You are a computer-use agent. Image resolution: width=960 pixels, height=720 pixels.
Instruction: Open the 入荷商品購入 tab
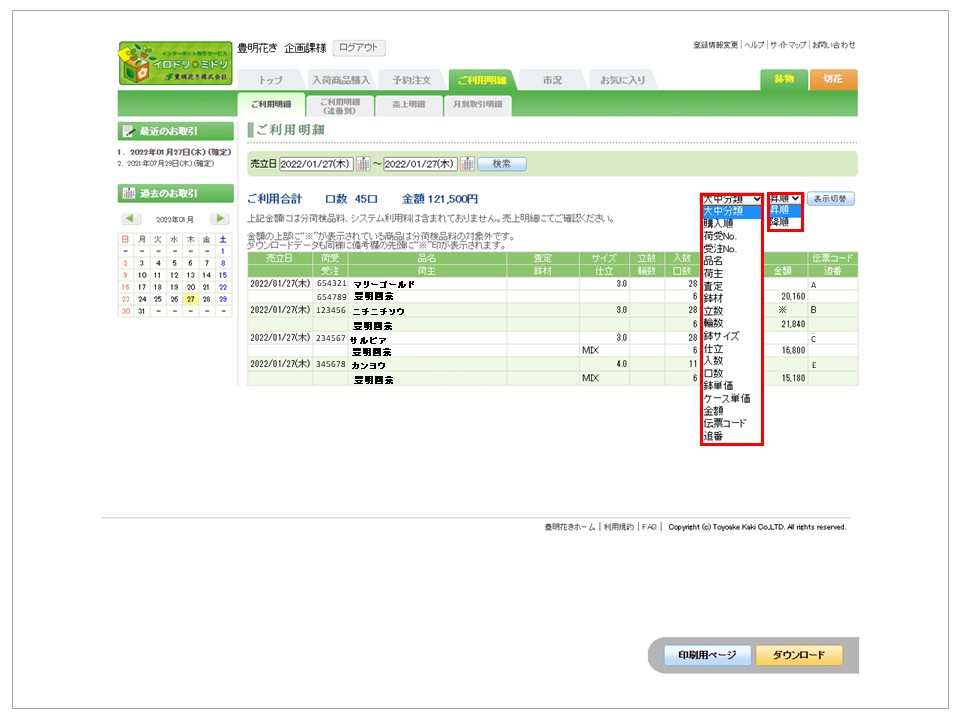coord(340,80)
